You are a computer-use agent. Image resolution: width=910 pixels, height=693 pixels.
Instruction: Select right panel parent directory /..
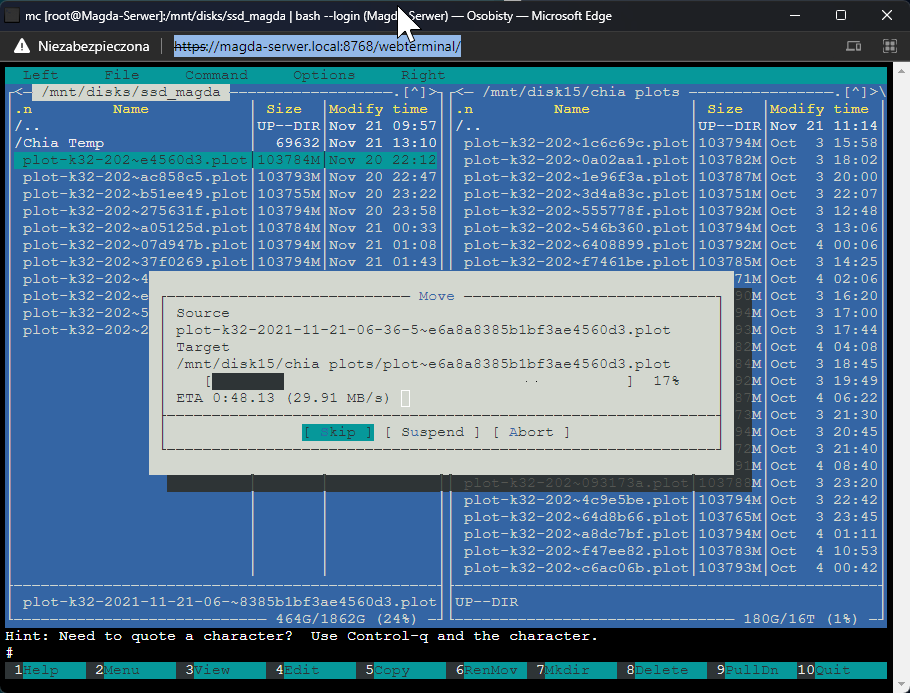coord(666,126)
